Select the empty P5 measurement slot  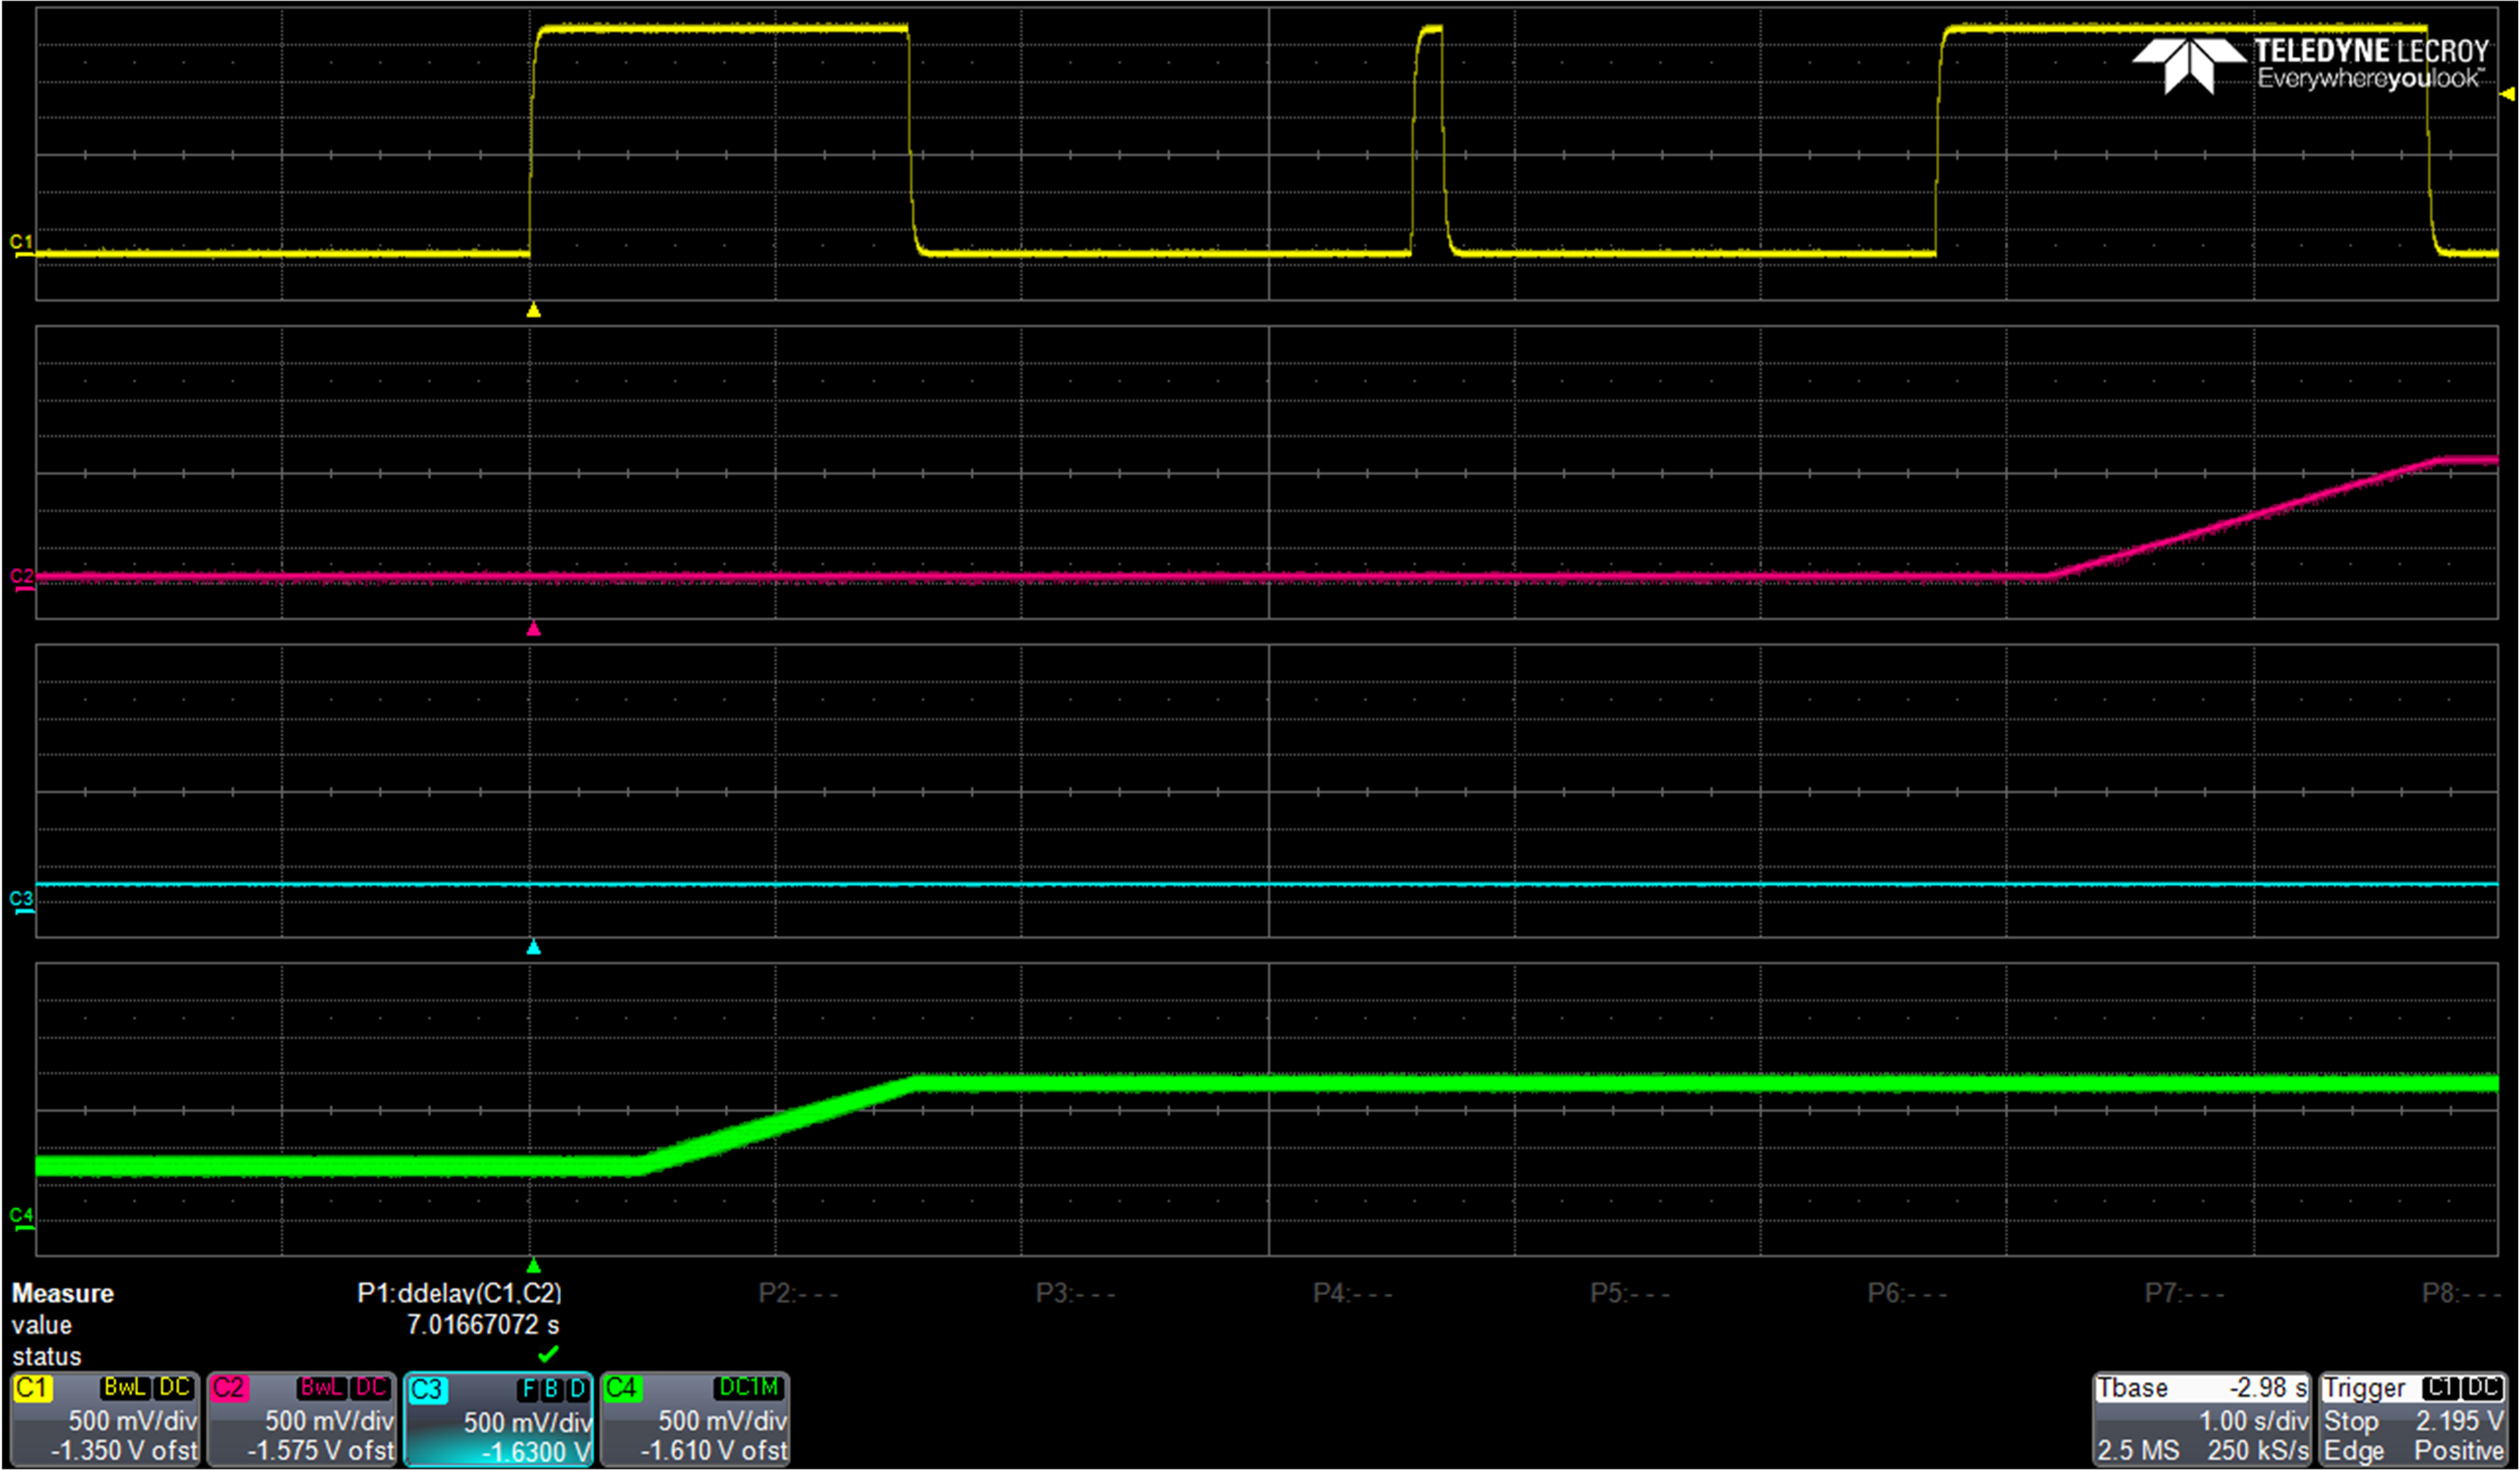tap(1629, 1293)
